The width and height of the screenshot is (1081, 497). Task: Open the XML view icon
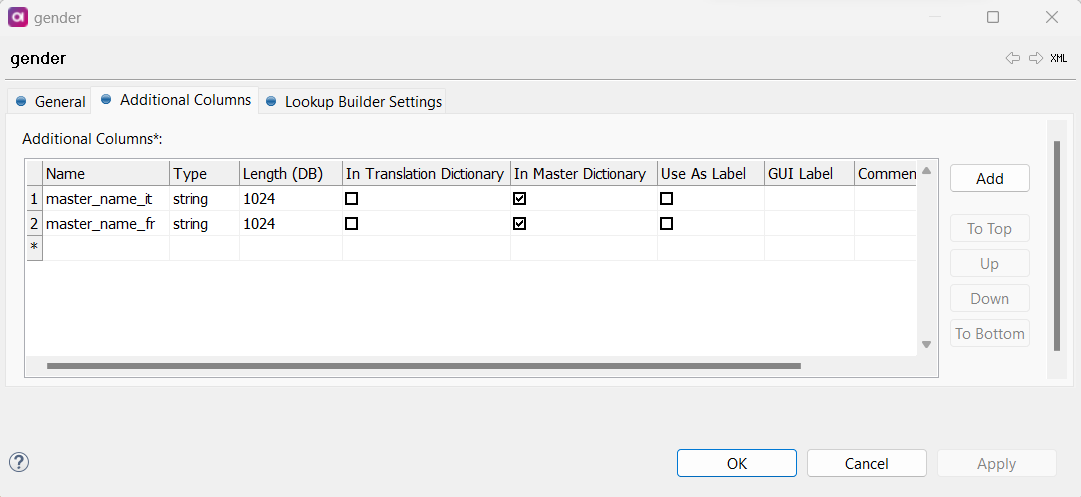click(1058, 58)
